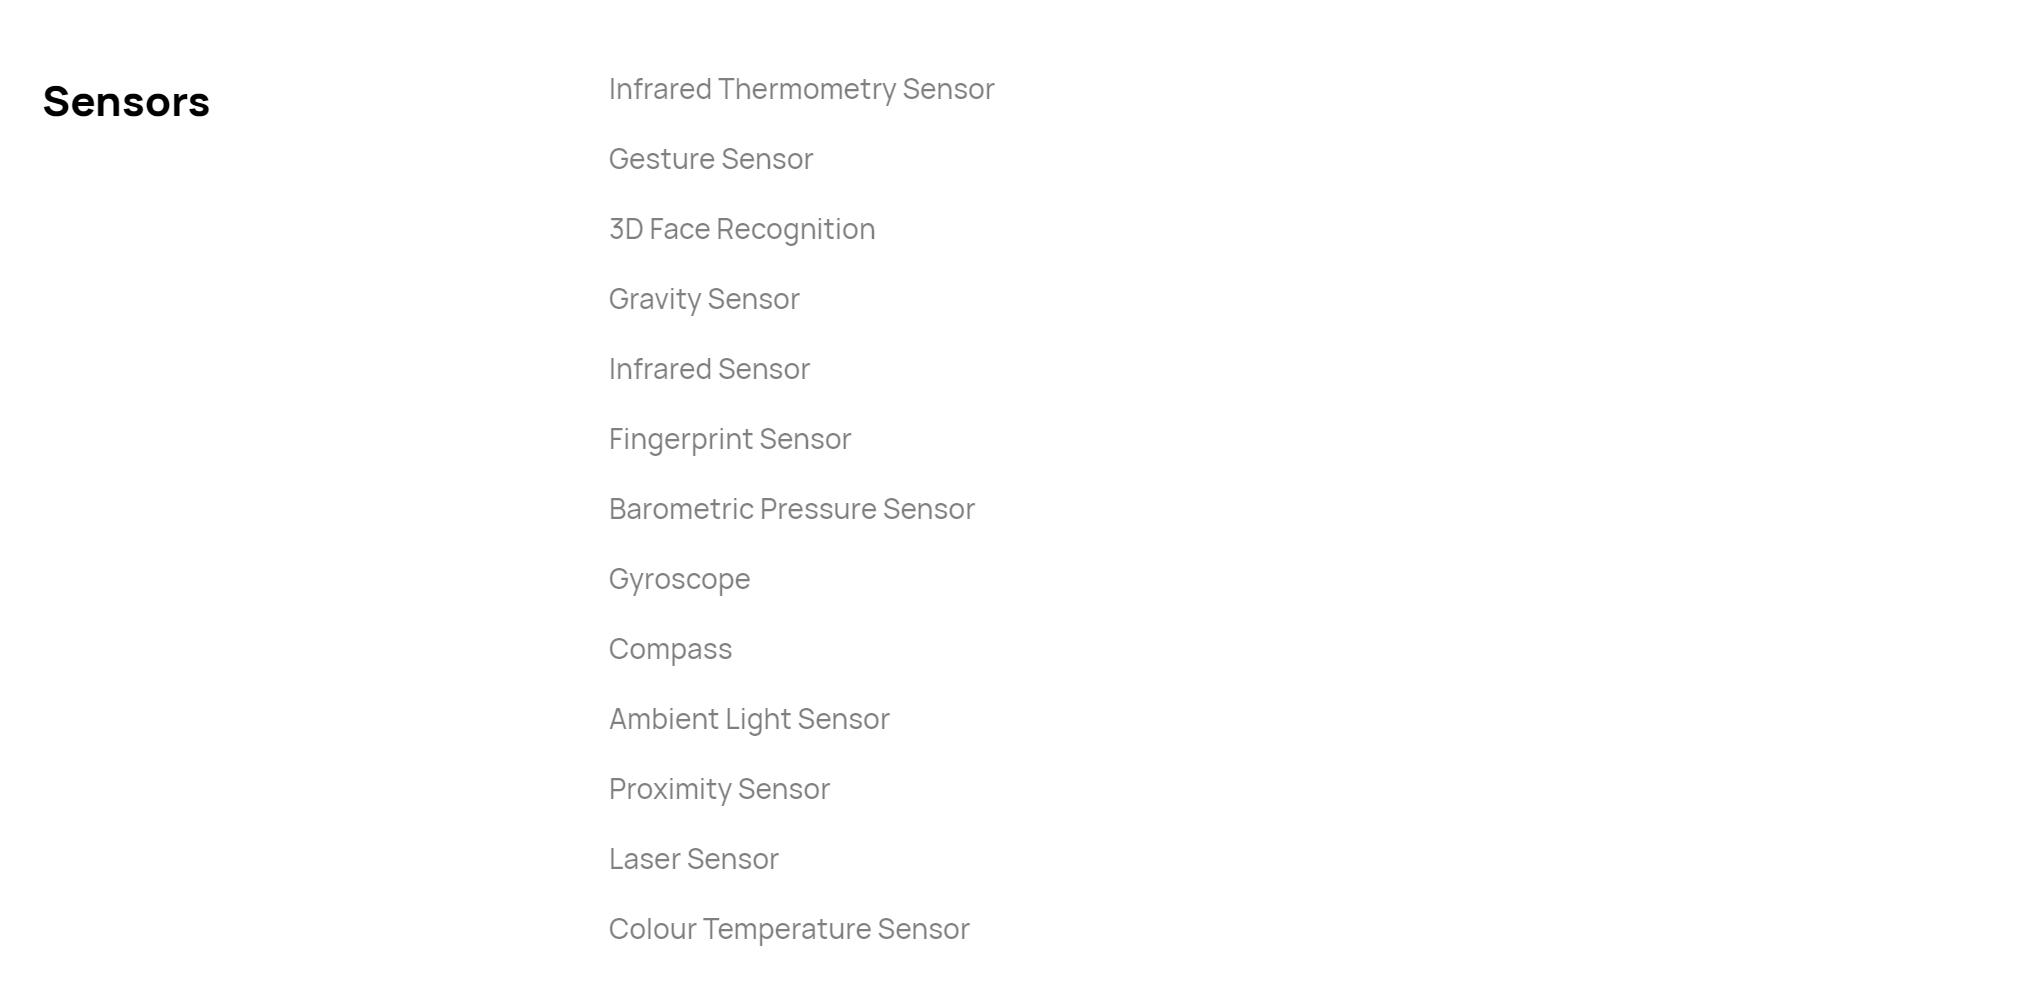Image resolution: width=2019 pixels, height=990 pixels.
Task: Click the Fingerprint Sensor entry
Action: point(730,439)
